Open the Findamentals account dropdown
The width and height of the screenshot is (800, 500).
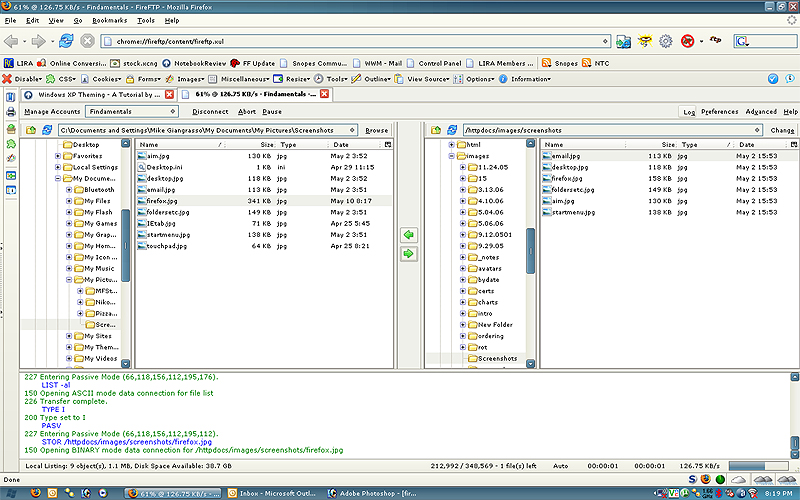173,111
